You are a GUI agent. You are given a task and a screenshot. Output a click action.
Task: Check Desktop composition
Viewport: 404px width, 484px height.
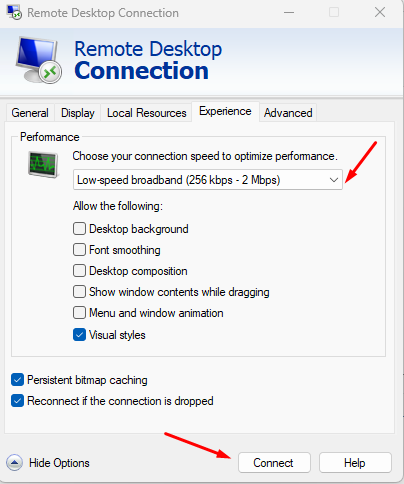tap(79, 271)
